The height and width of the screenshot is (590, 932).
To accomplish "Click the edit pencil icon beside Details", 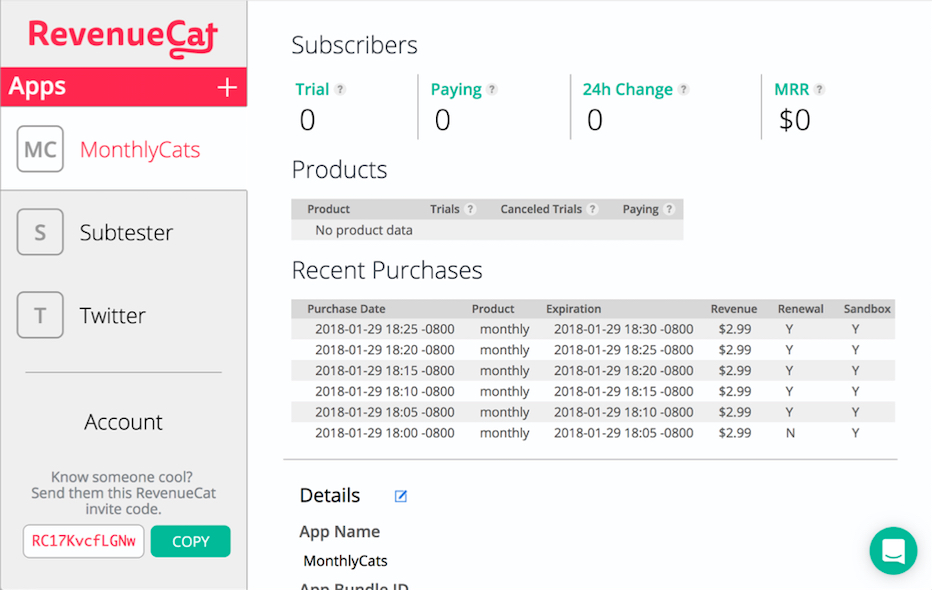I will (401, 496).
